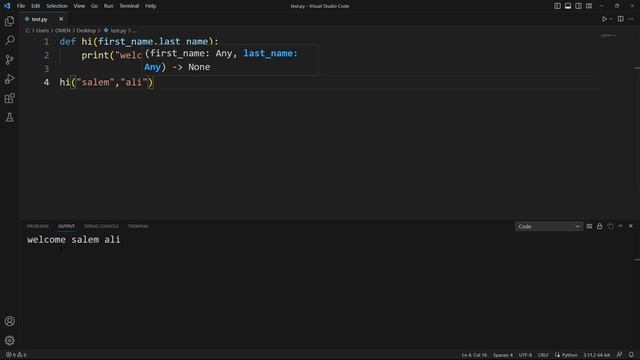Select Python interpreter 3.11.2 64-bit

coord(596,355)
